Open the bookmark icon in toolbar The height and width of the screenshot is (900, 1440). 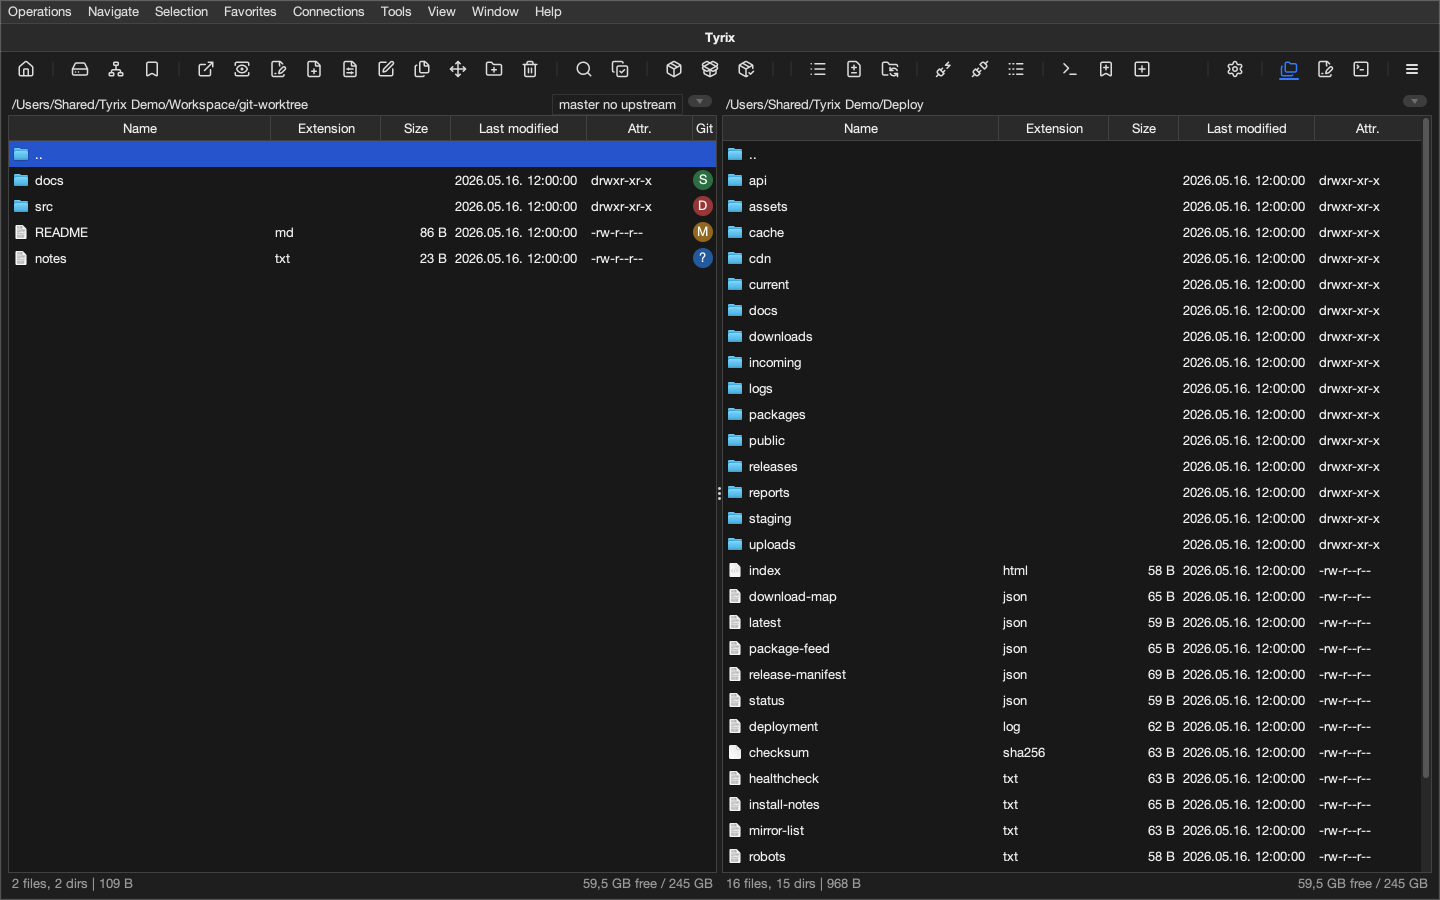152,69
